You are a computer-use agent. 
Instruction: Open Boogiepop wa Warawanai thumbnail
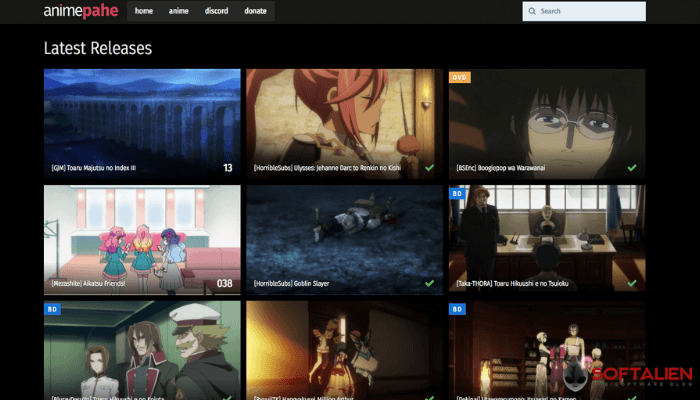(x=547, y=124)
